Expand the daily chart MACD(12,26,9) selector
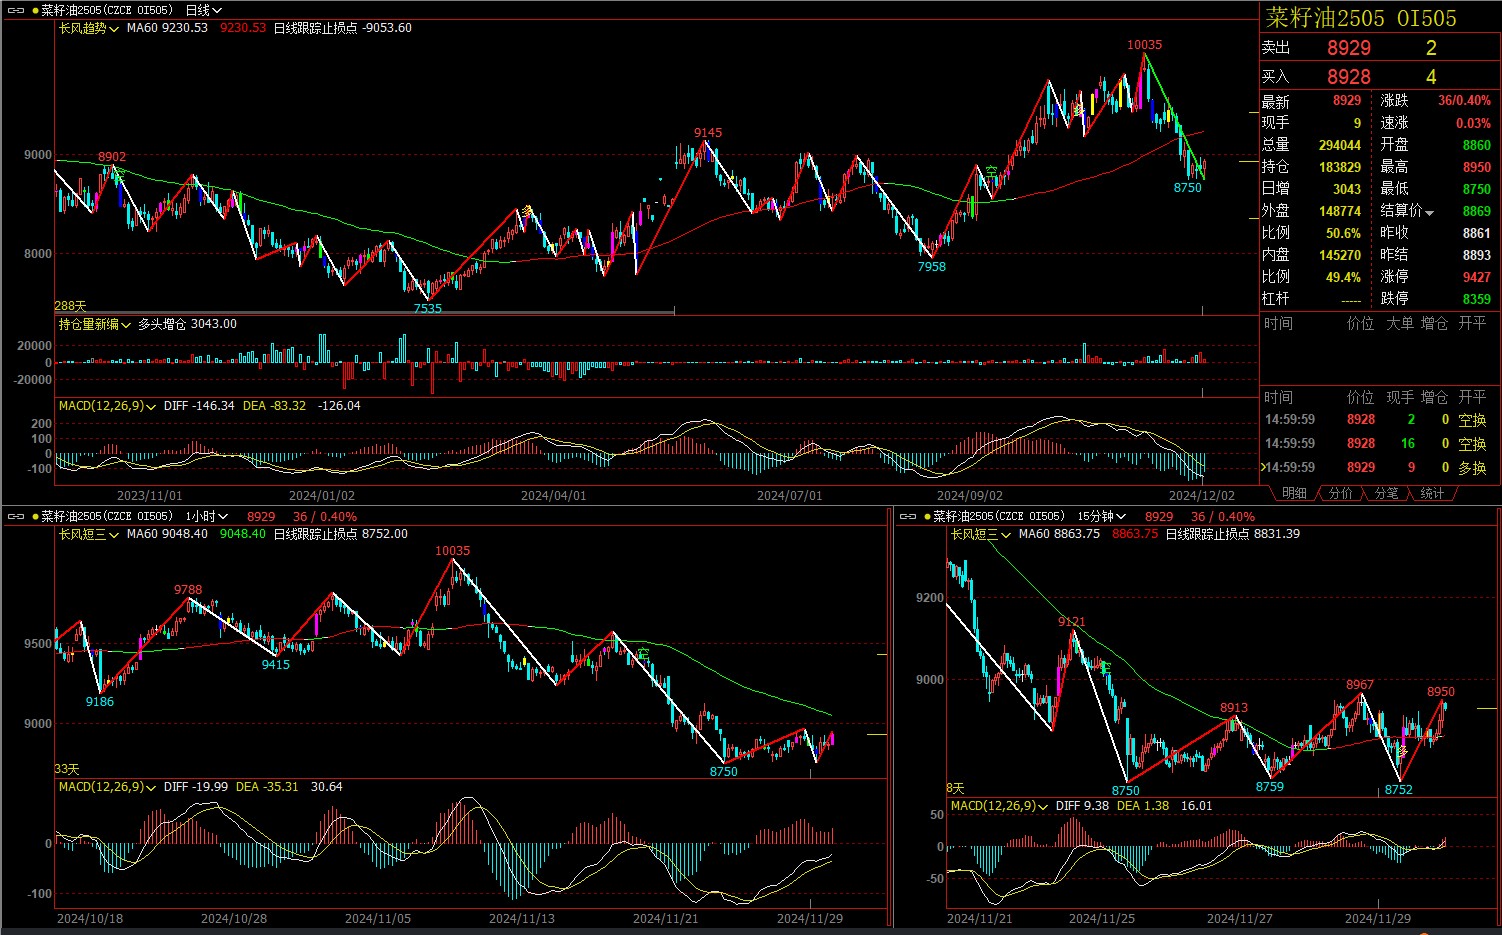Image resolution: width=1502 pixels, height=935 pixels. tap(107, 406)
